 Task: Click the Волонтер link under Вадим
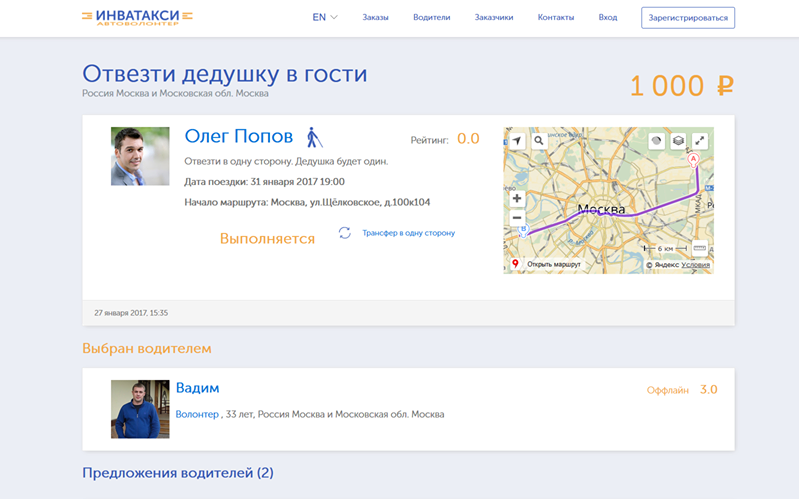197,414
